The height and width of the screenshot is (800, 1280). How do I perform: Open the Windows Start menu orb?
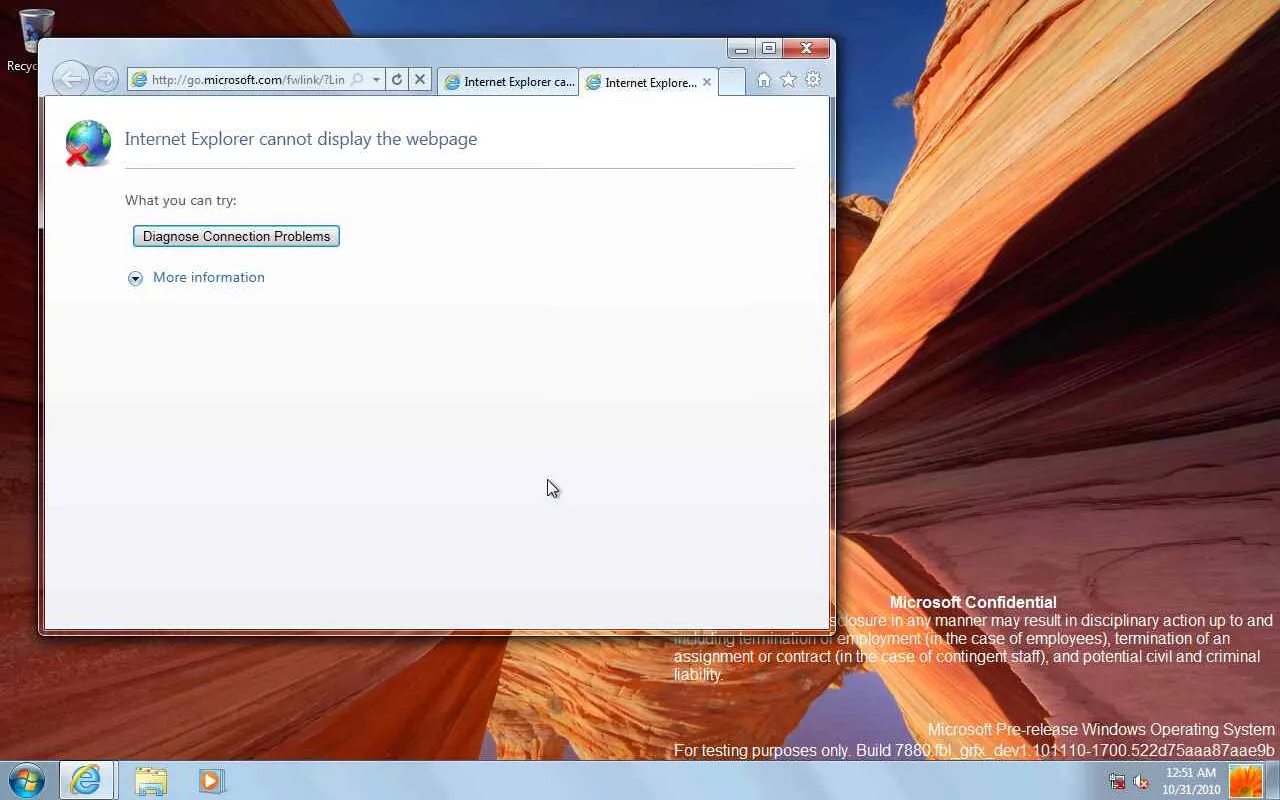[x=26, y=780]
